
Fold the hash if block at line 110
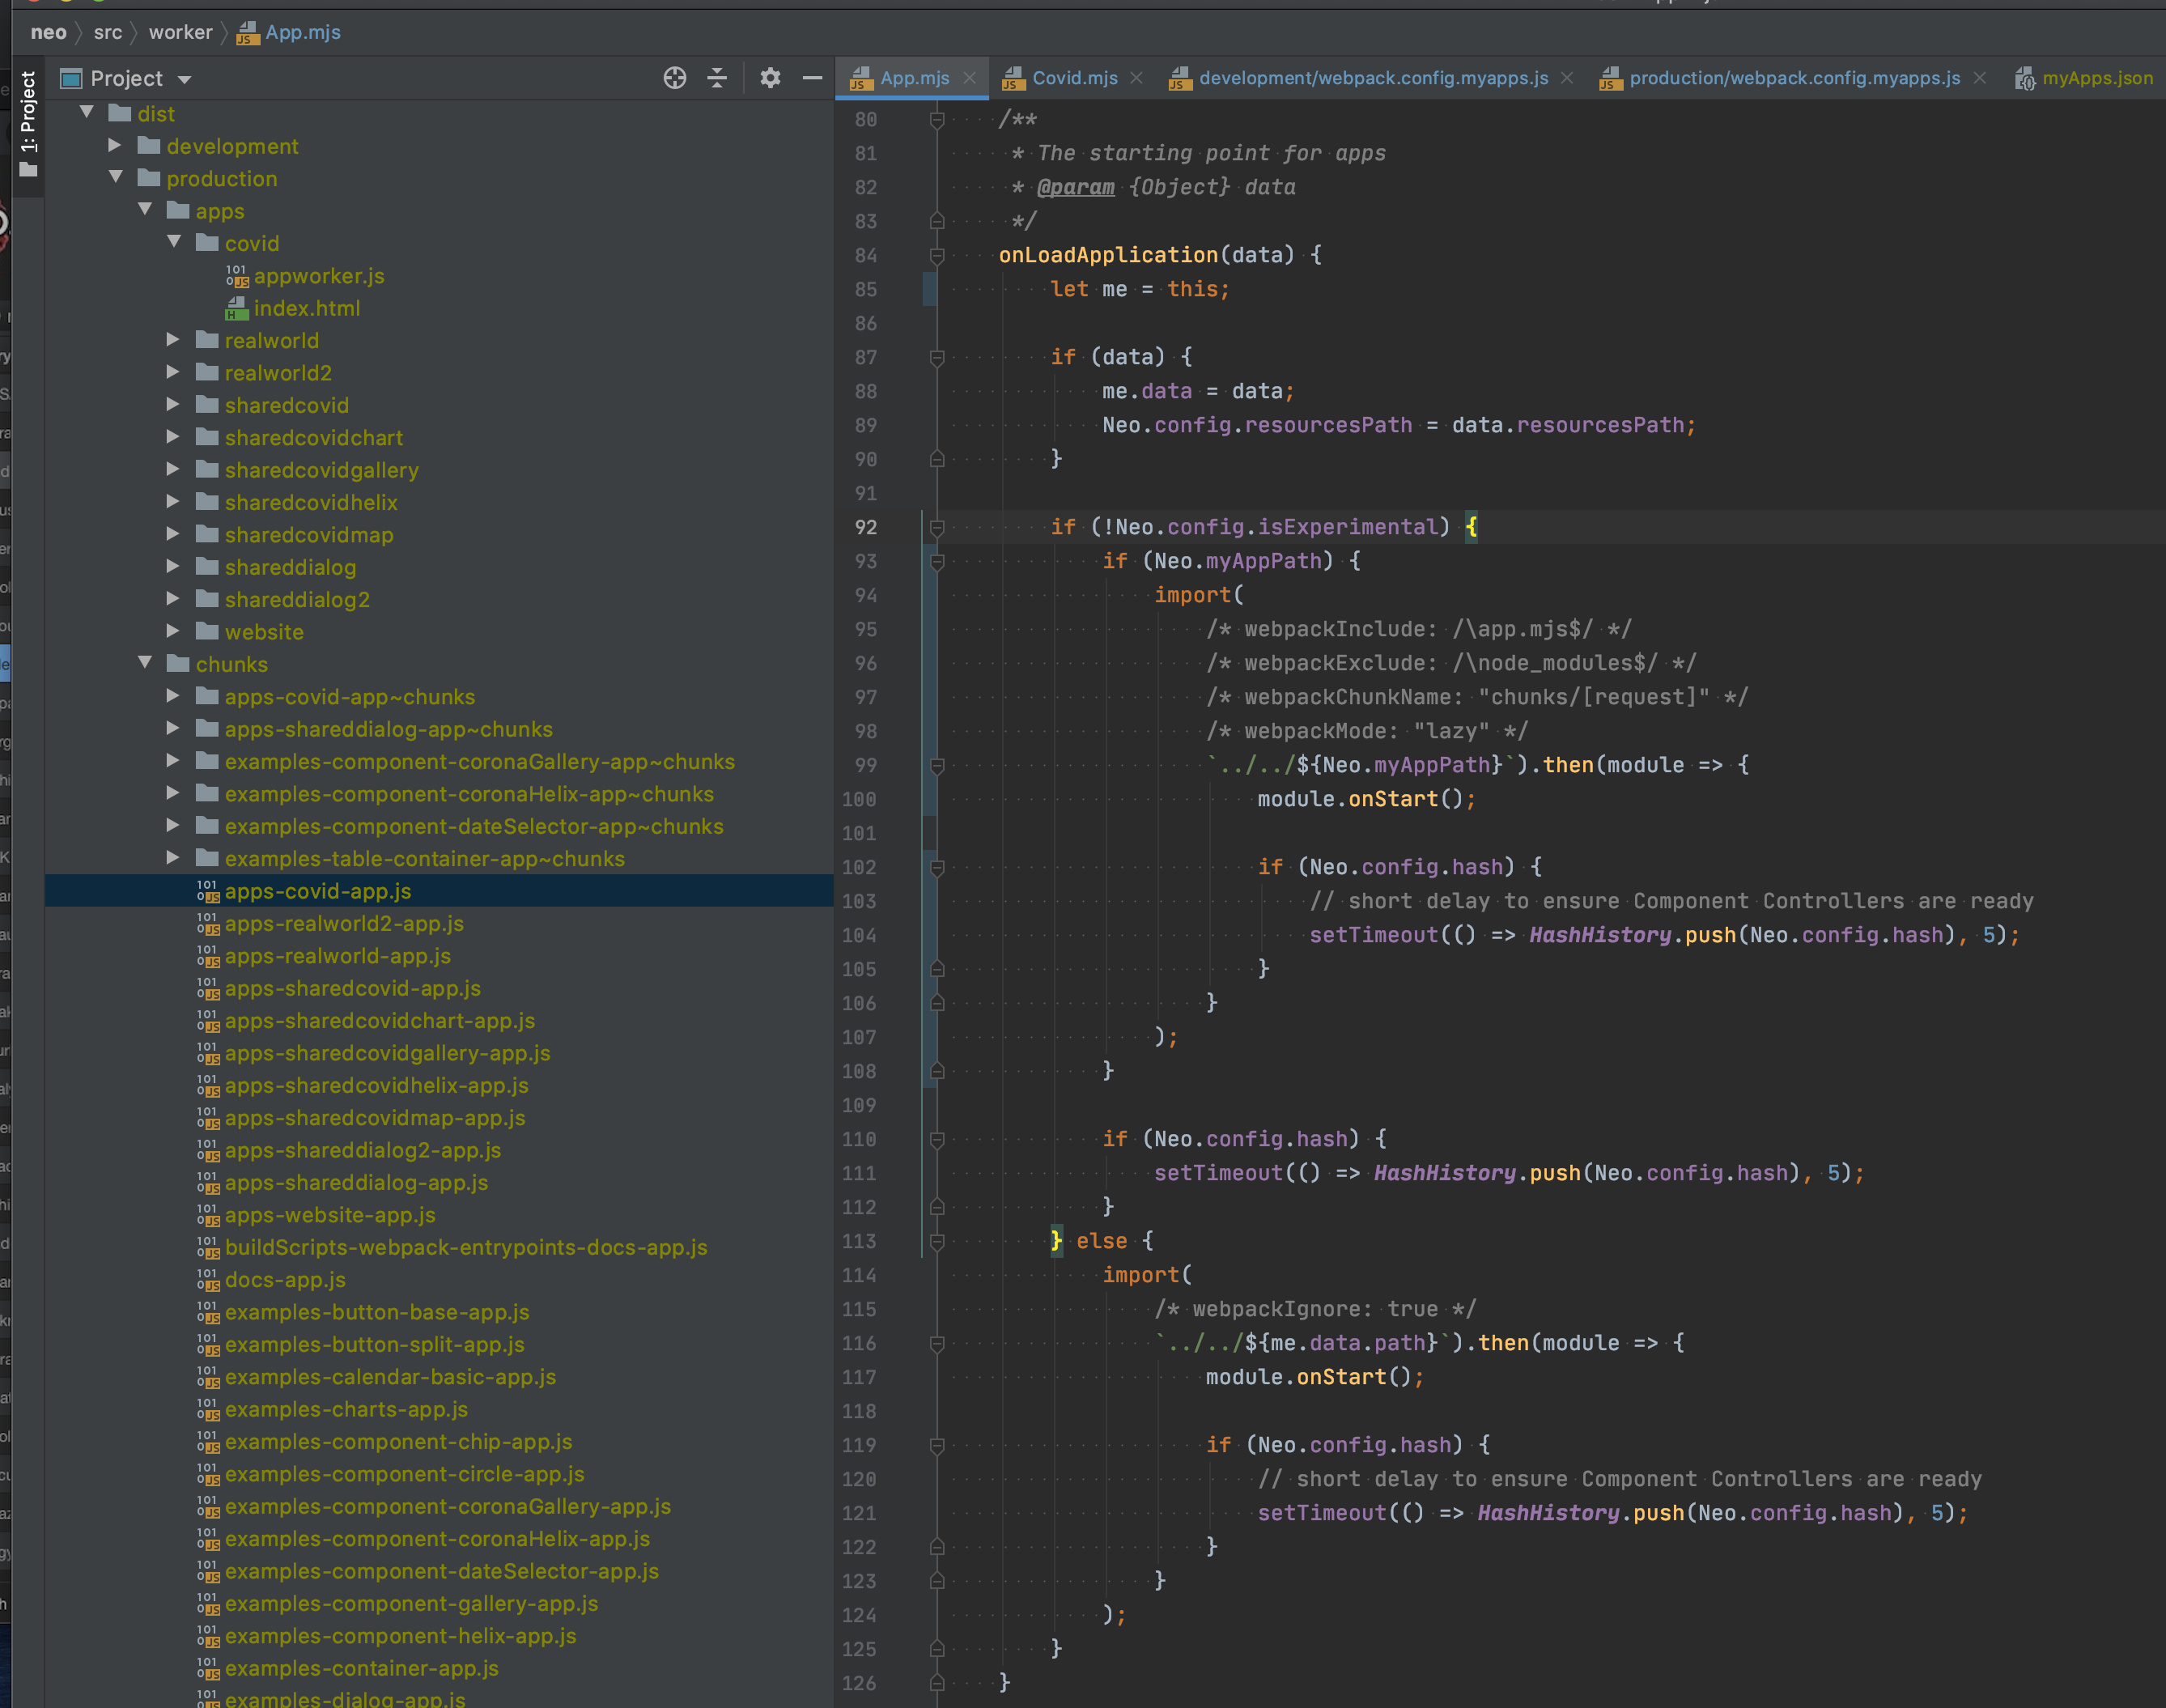[937, 1140]
